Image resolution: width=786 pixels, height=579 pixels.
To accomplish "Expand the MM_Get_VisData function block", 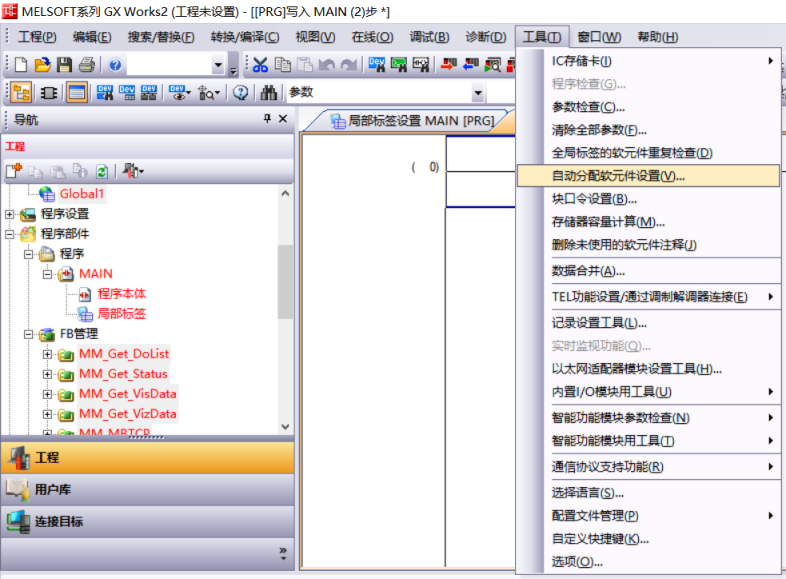I will [x=47, y=395].
